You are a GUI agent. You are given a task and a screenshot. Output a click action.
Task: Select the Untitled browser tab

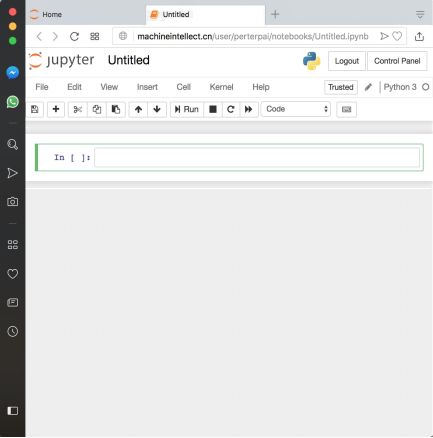[x=205, y=14]
